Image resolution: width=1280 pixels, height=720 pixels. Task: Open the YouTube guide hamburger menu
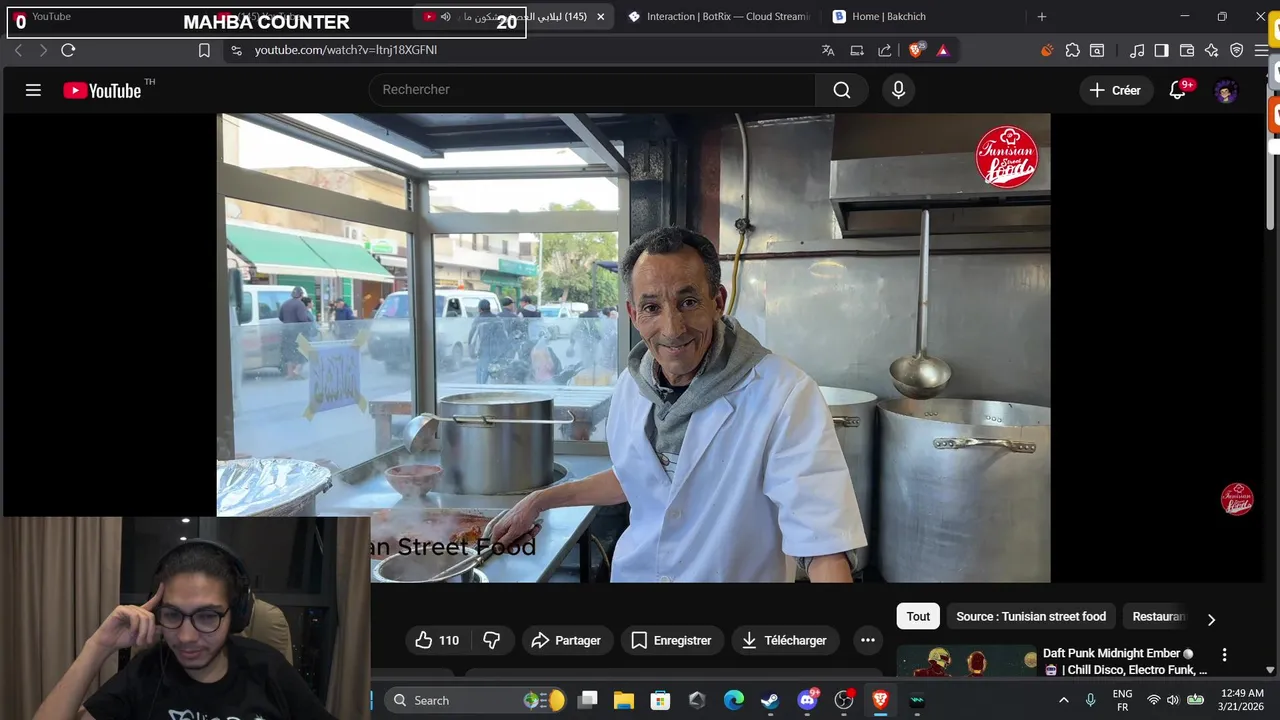(x=33, y=90)
